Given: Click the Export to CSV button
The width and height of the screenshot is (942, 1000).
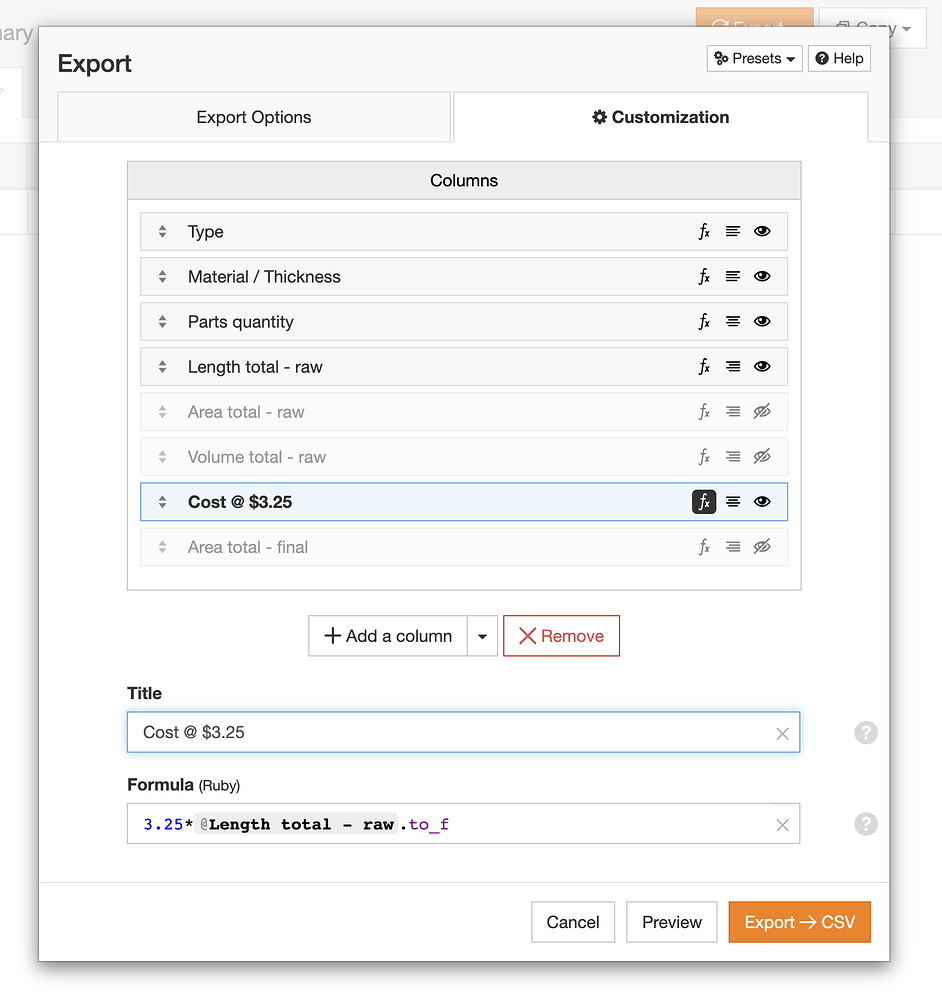Looking at the screenshot, I should [799, 921].
